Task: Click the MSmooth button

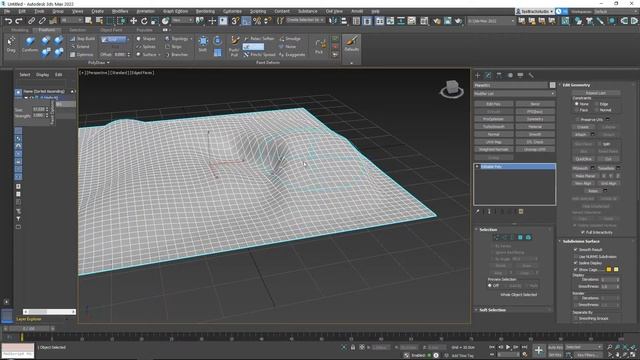Action: point(580,168)
